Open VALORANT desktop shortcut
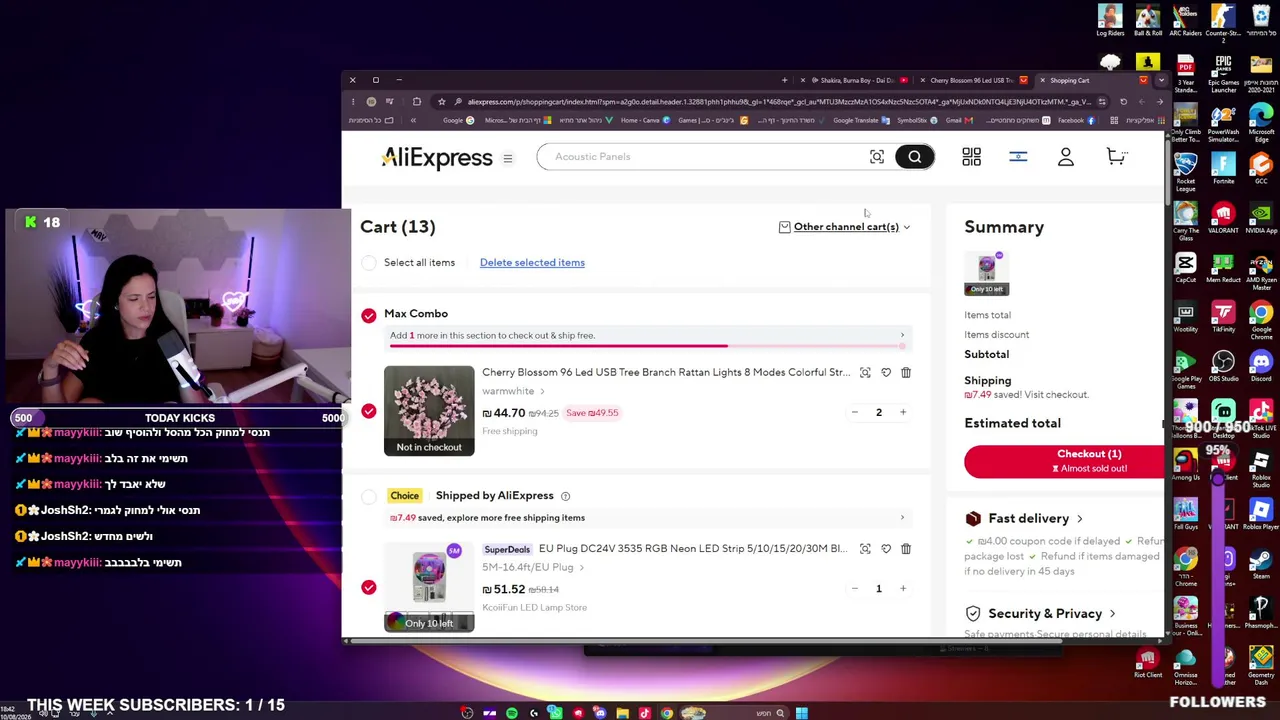 (1223, 218)
